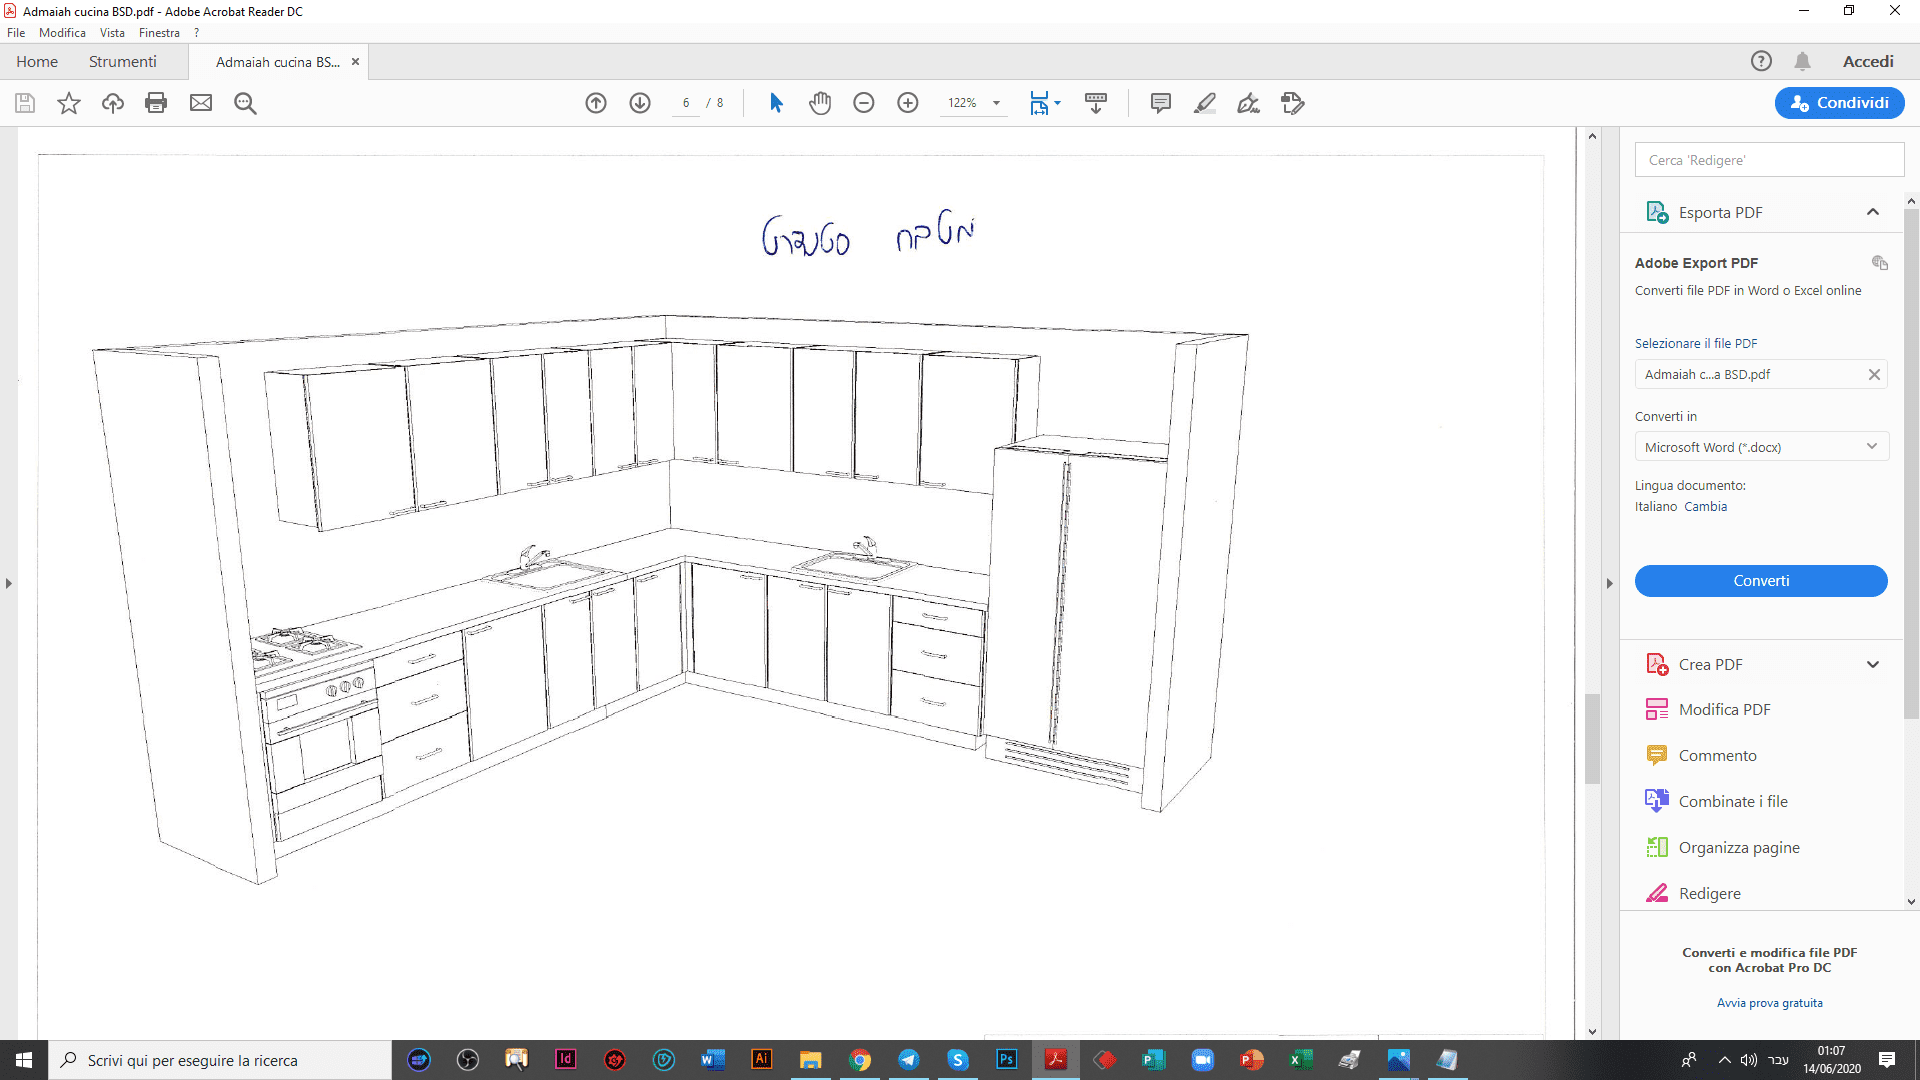Click the document vertical scrollbar thumb
Image resolution: width=1920 pixels, height=1080 pixels.
[1592, 738]
